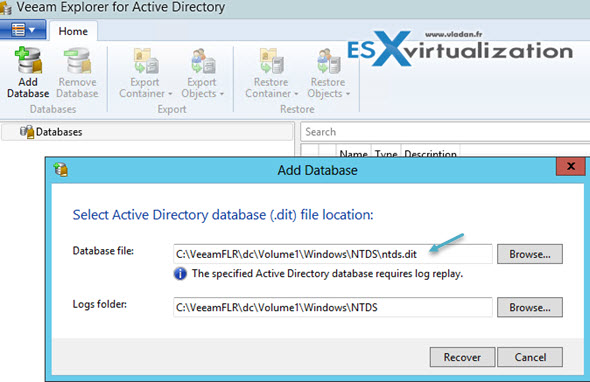590x382 pixels.
Task: Select the Databases item in the tree
Action: [147, 132]
